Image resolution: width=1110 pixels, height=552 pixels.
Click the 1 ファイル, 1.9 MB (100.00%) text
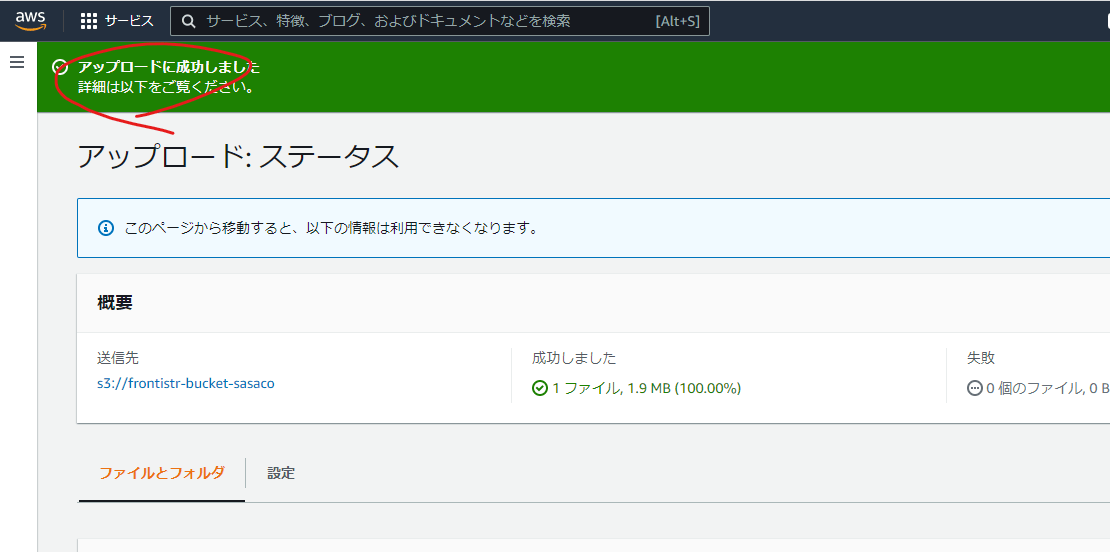(646, 388)
